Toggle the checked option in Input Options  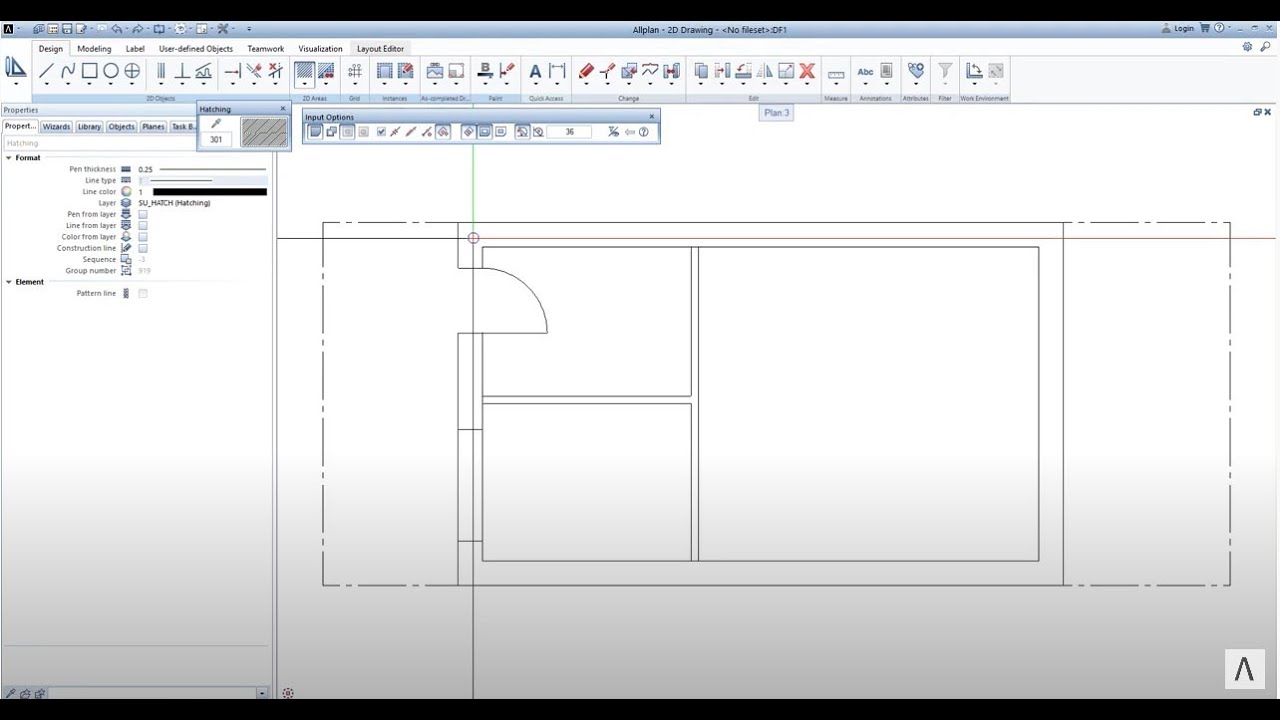coord(381,132)
